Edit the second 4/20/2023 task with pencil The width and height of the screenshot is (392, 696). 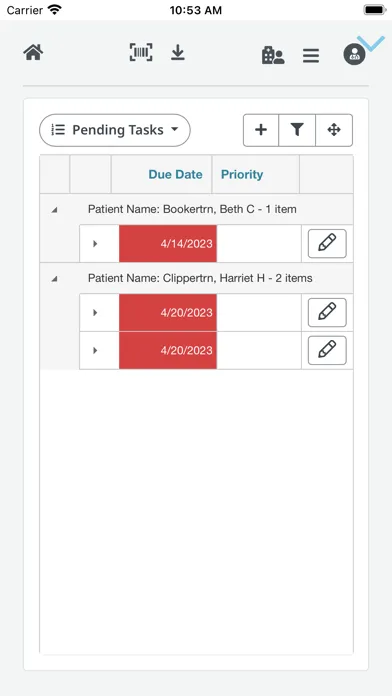(x=327, y=350)
